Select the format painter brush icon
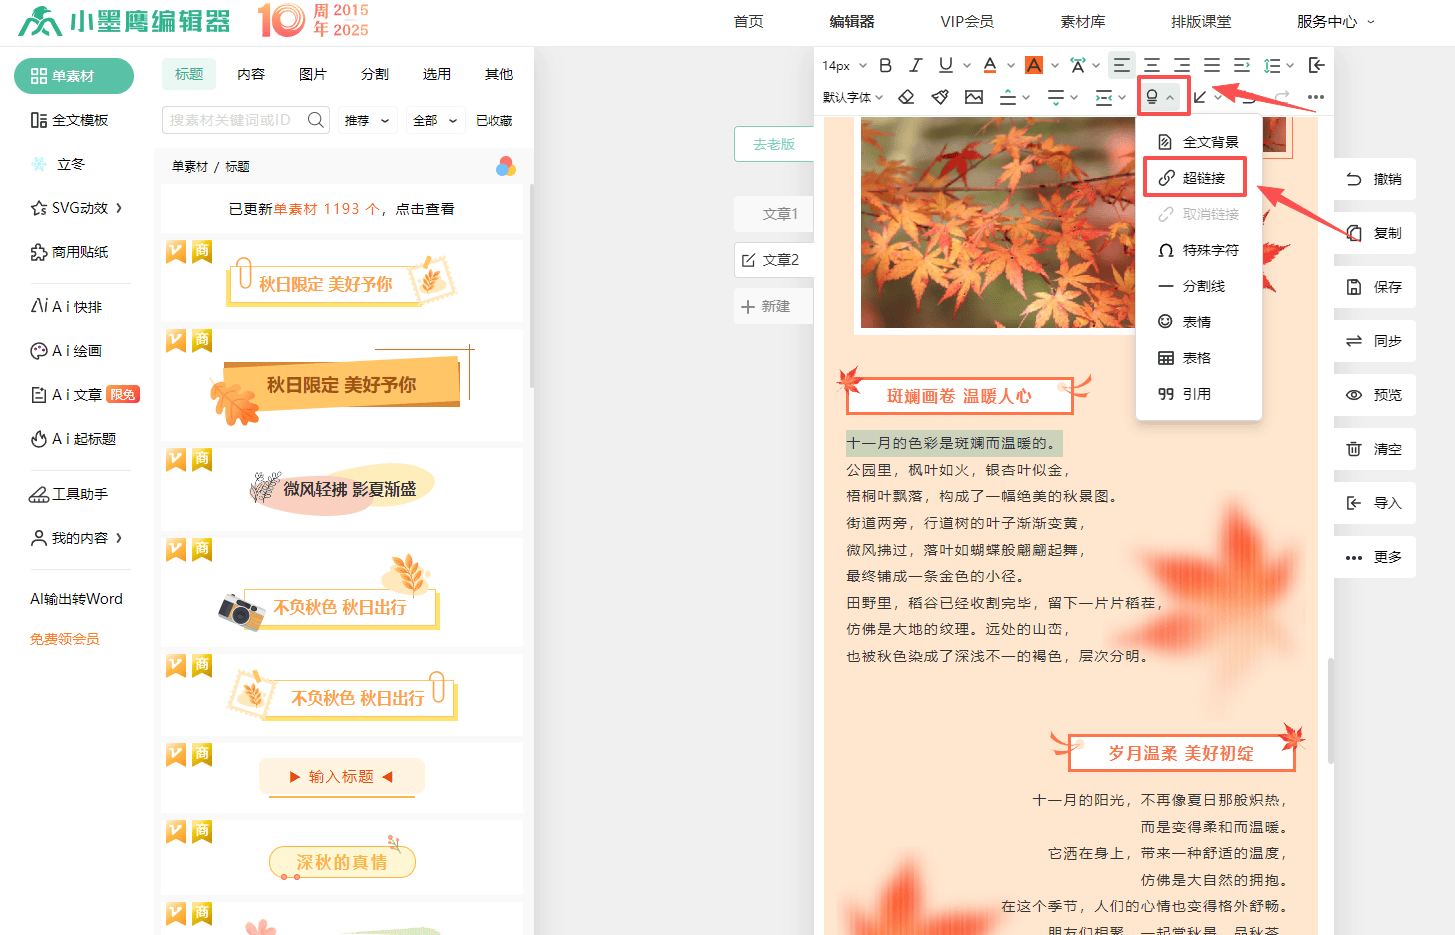This screenshot has width=1455, height=935. coord(939,97)
